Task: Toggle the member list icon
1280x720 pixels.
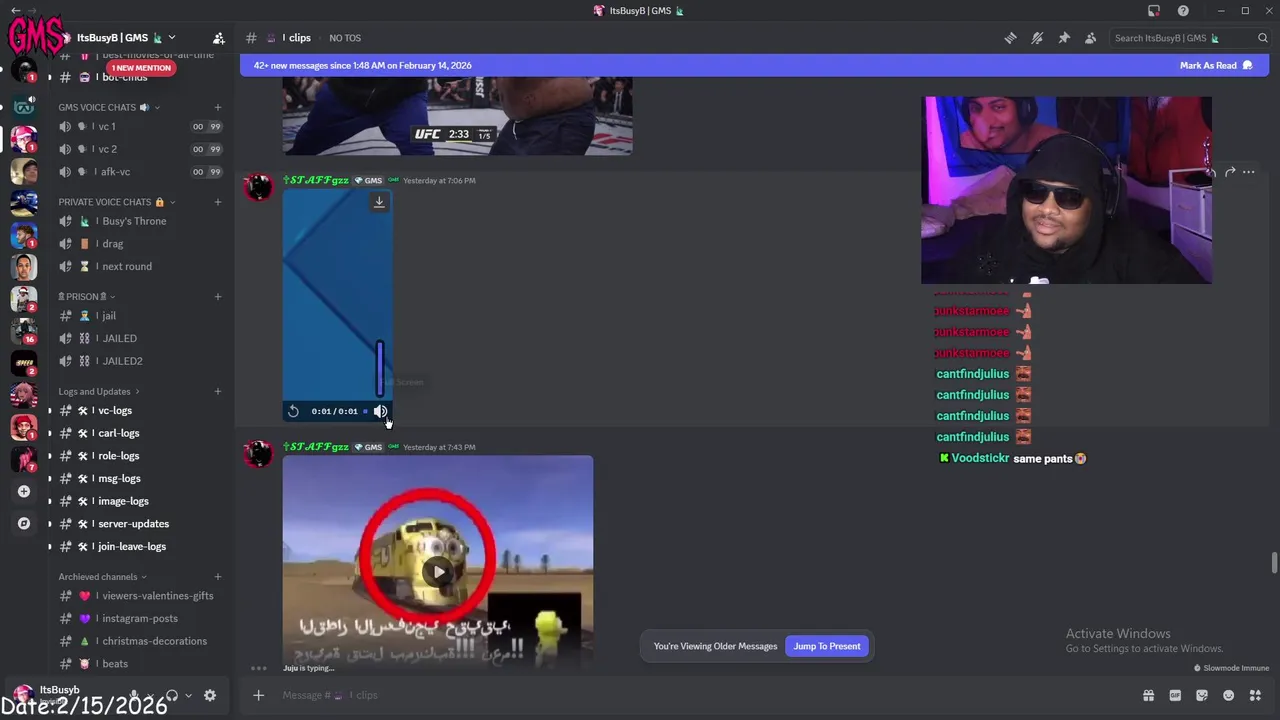Action: (1091, 38)
